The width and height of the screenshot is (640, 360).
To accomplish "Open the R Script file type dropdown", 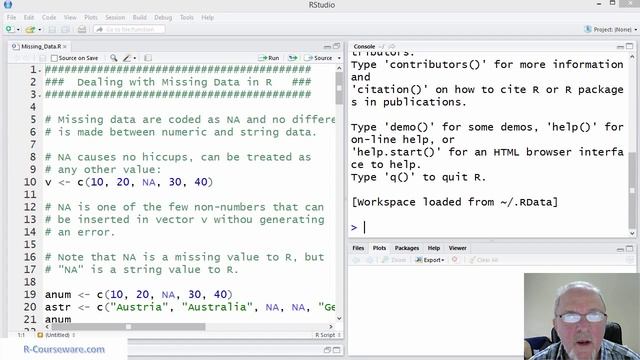I will pyautogui.click(x=328, y=335).
